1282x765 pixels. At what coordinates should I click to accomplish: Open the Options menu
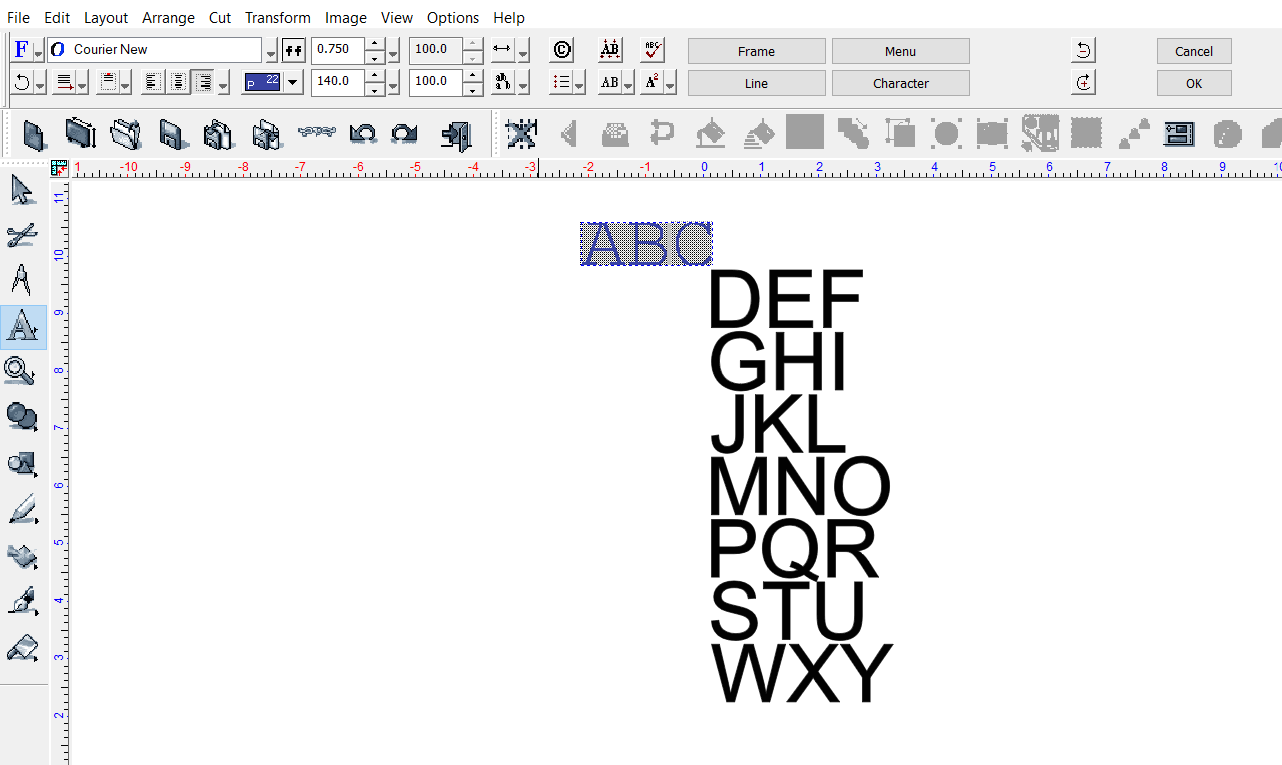tap(453, 18)
